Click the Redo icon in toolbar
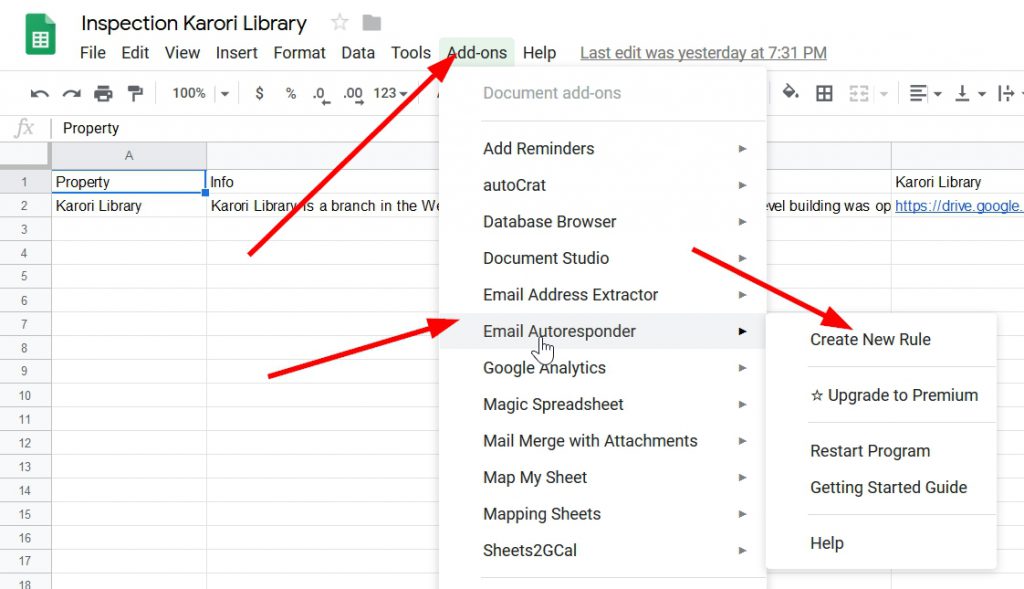The image size is (1024, 589). click(x=71, y=94)
